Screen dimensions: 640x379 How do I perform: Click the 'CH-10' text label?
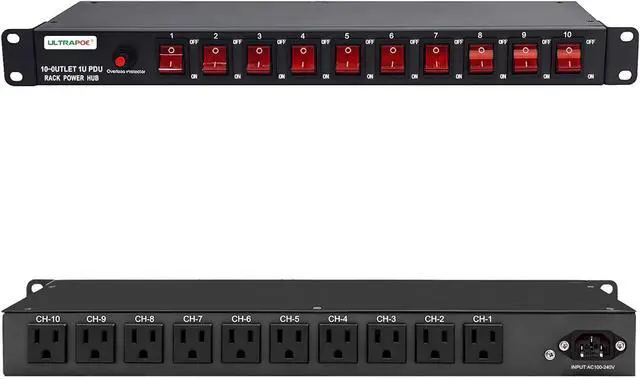pos(47,319)
